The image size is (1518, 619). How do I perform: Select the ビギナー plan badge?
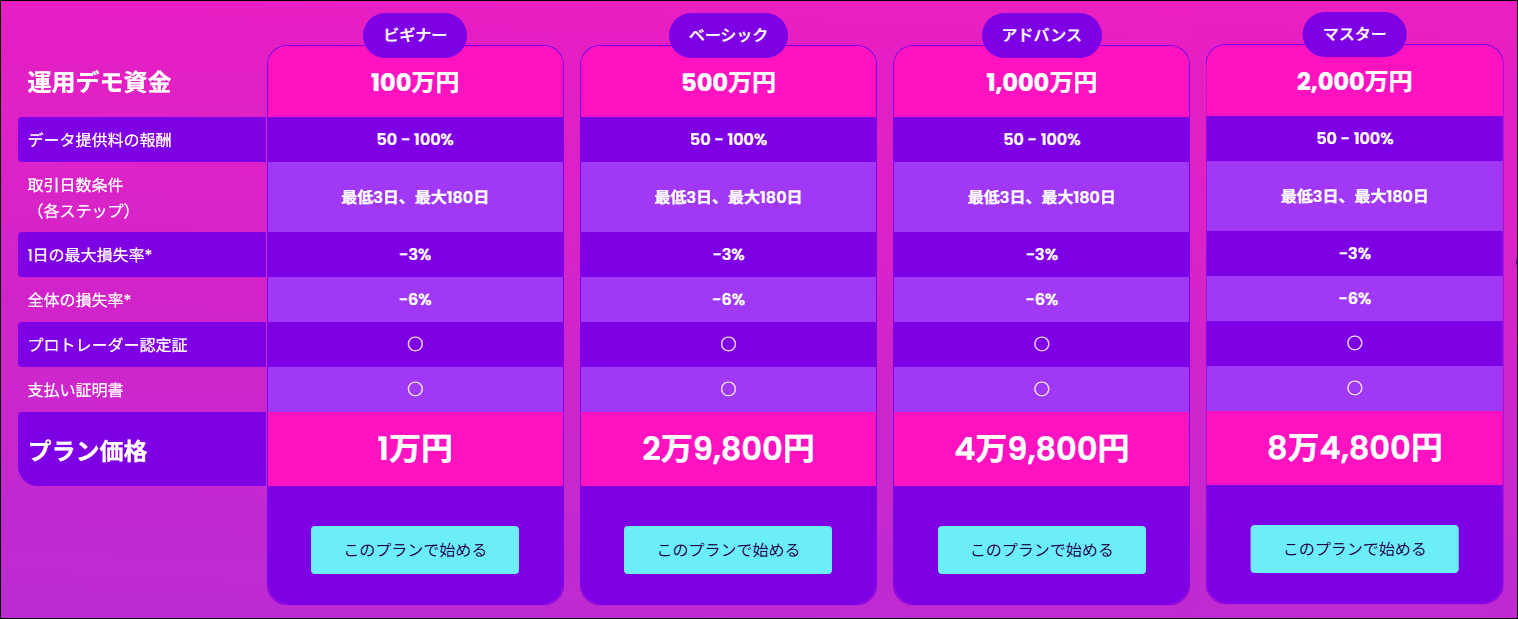(x=414, y=35)
